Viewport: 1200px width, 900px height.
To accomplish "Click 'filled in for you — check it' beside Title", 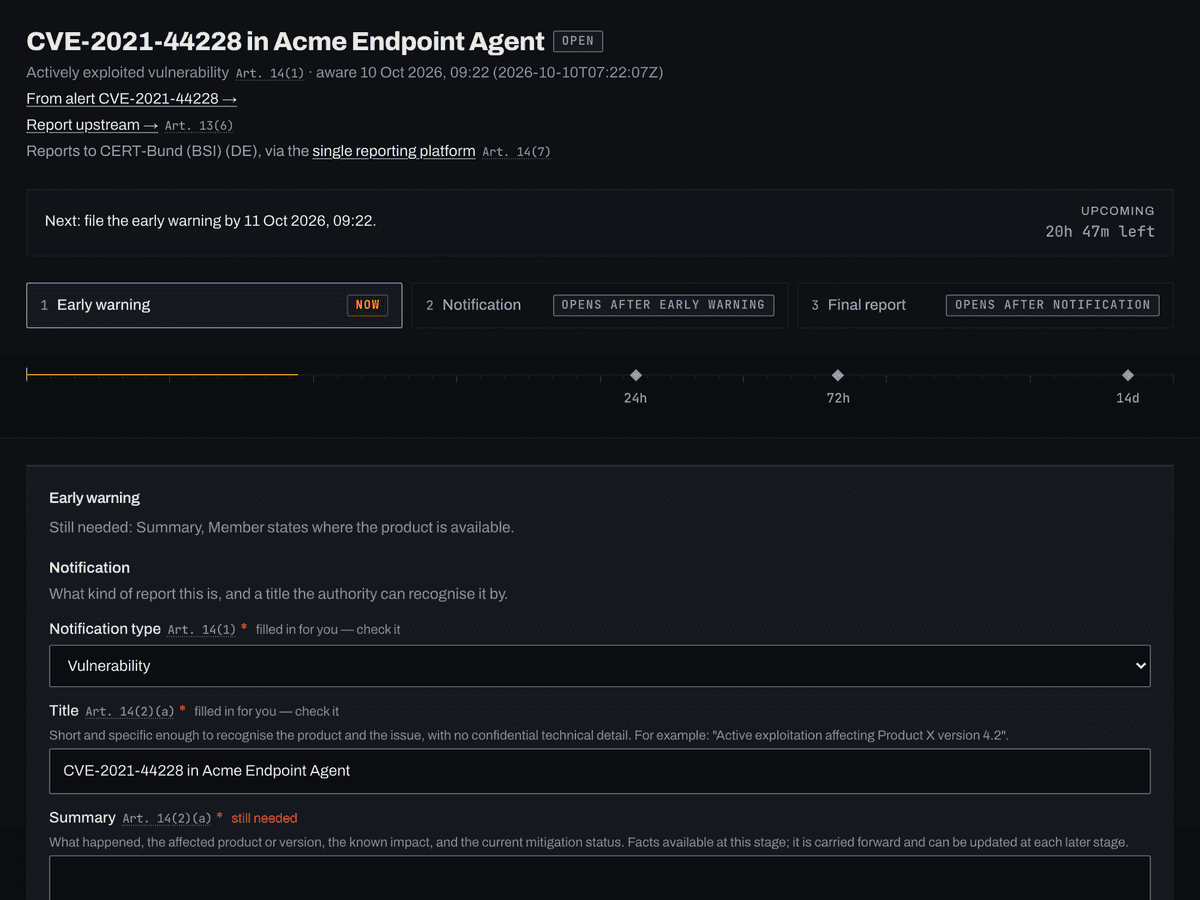I will click(267, 712).
